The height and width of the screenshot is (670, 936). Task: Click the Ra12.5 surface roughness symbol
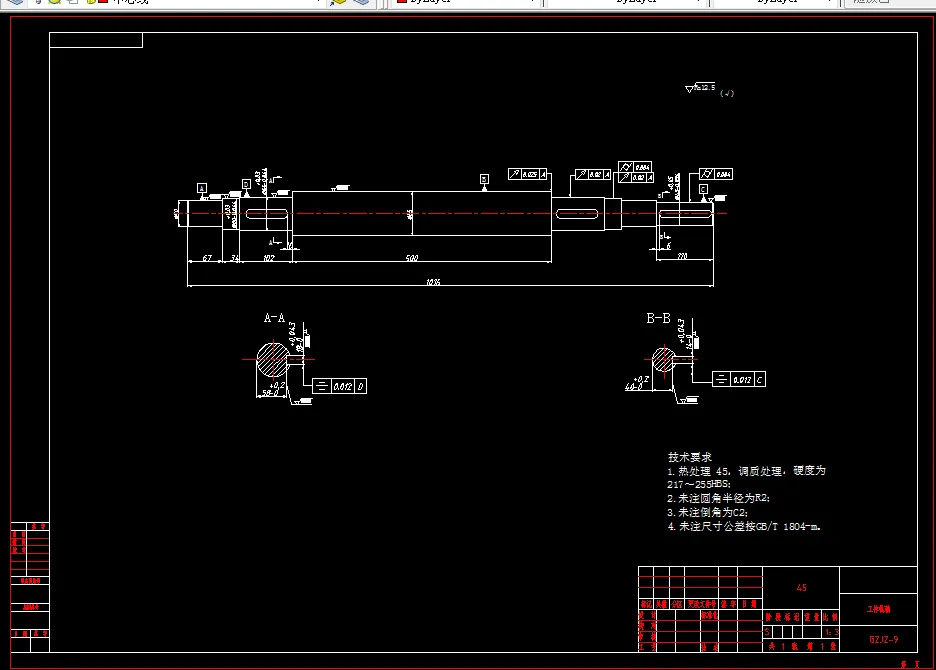[700, 88]
